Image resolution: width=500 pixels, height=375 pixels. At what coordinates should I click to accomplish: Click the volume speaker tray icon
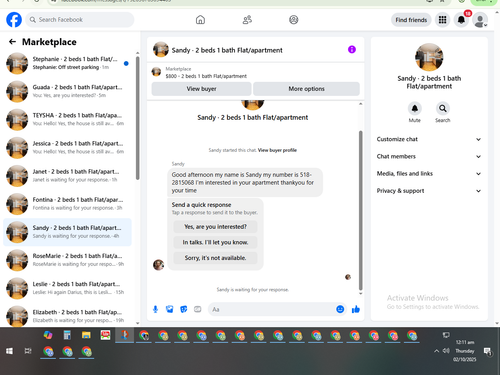446,351
